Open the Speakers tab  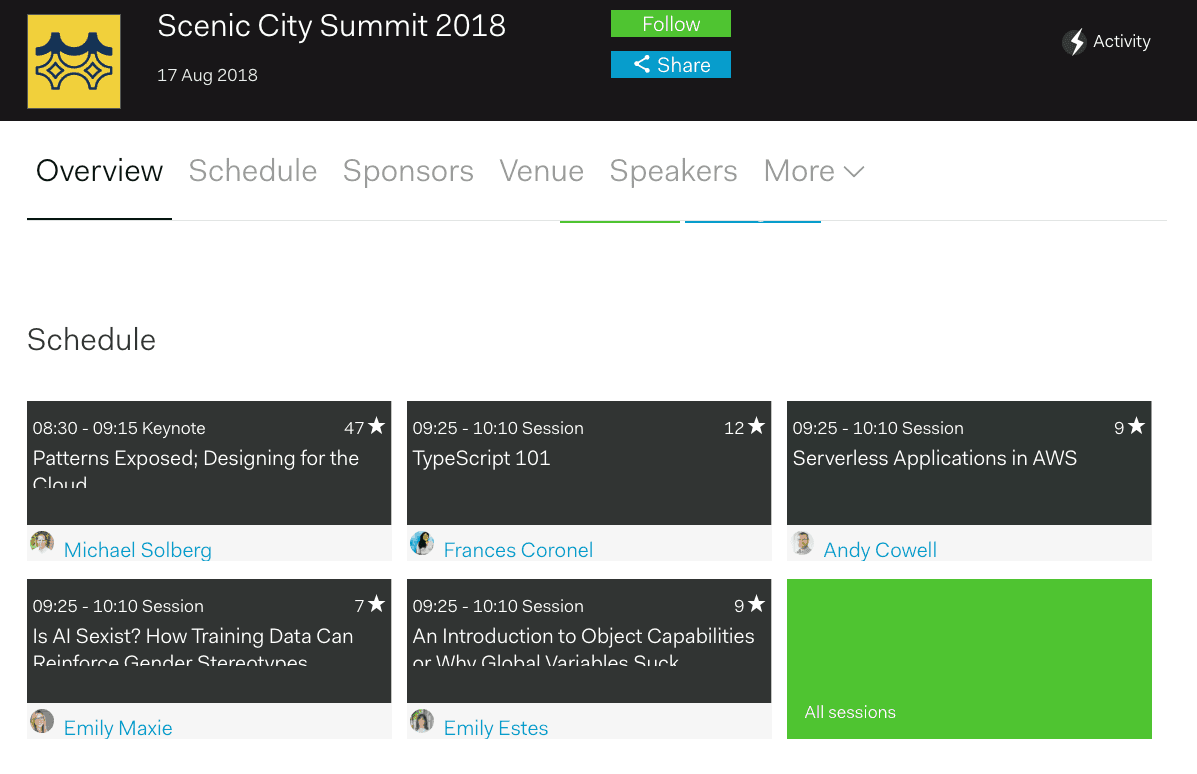[673, 171]
